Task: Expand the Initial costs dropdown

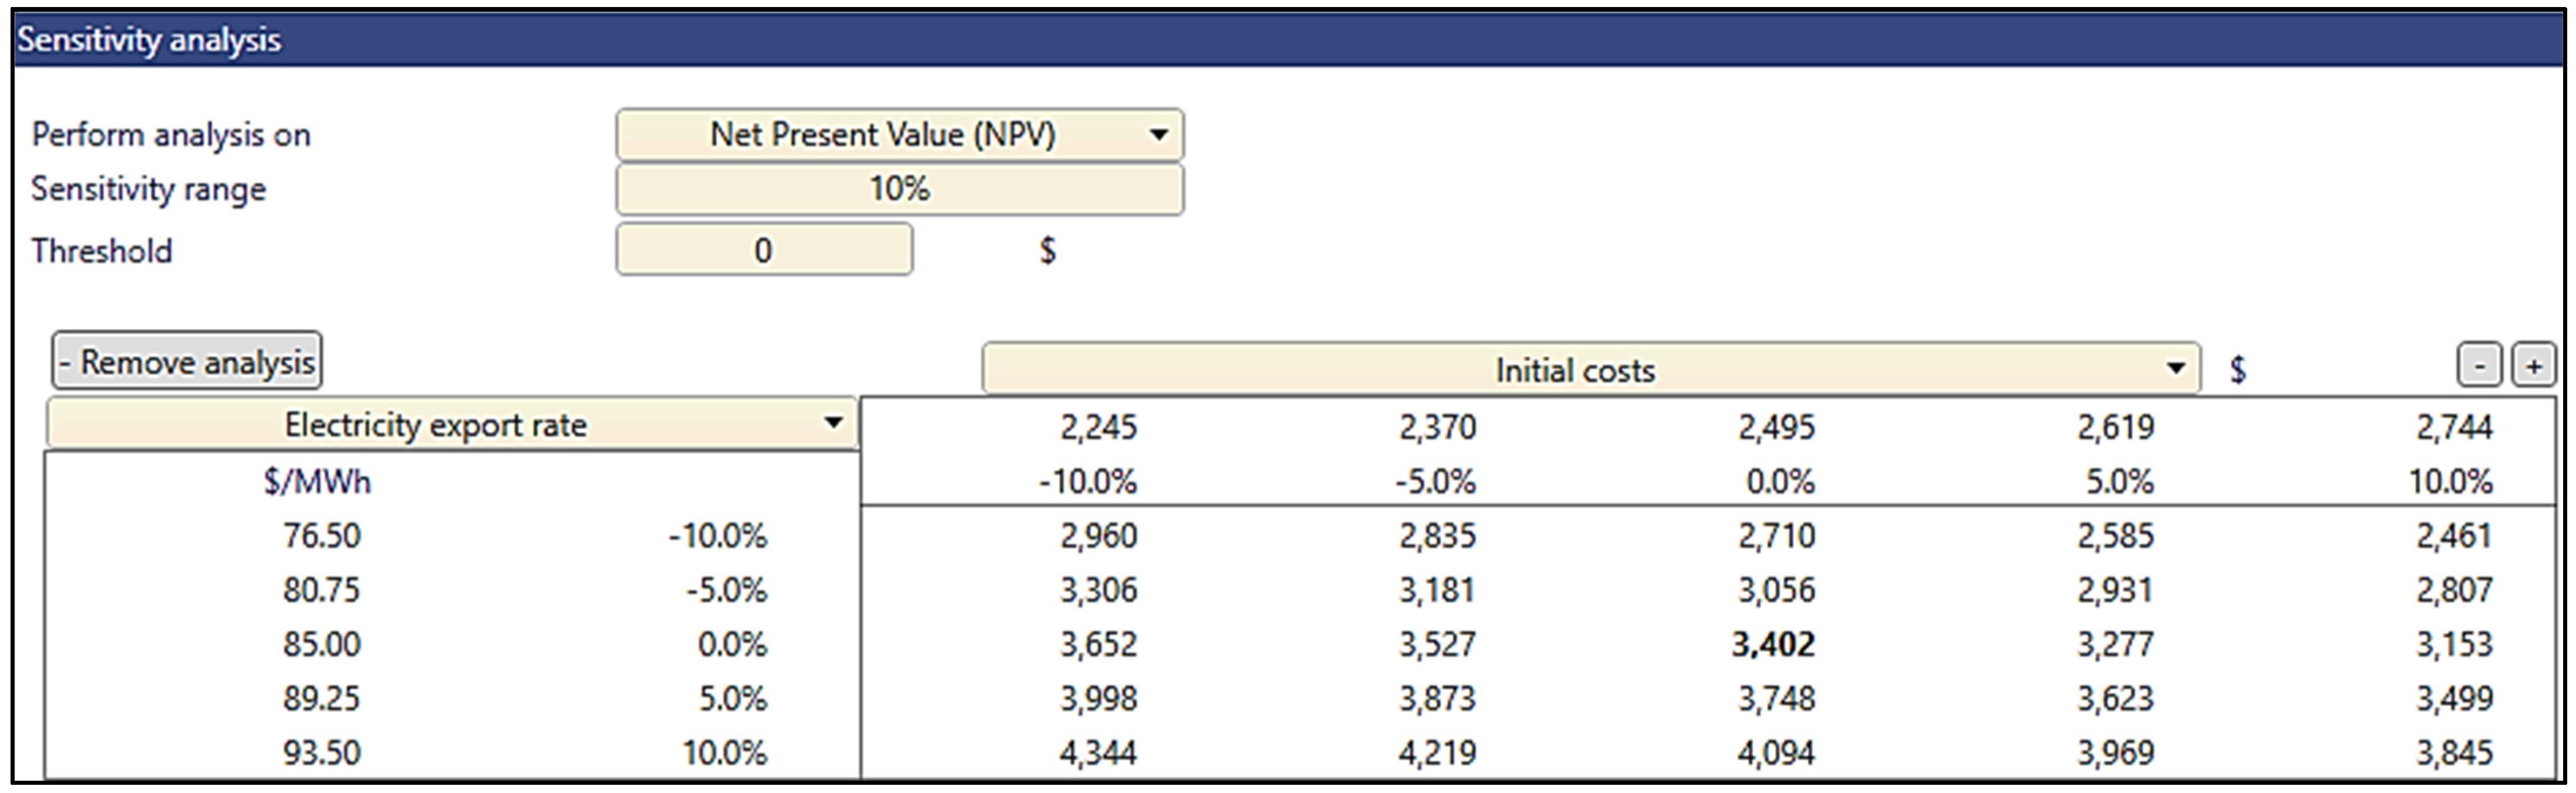Action: 1590,369
